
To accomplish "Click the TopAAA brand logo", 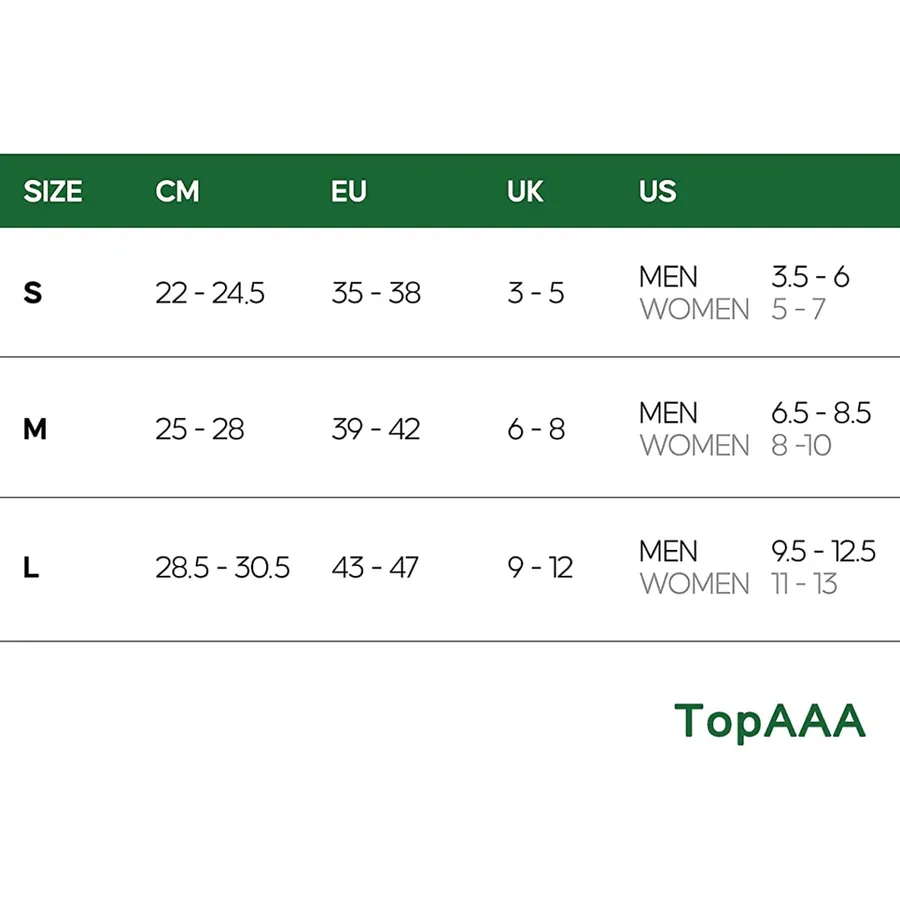I will 770,722.
